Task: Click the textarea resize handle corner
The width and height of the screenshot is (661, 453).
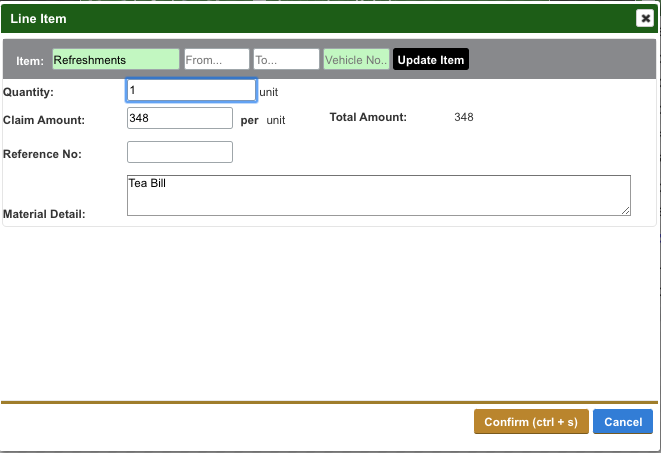Action: click(x=626, y=210)
